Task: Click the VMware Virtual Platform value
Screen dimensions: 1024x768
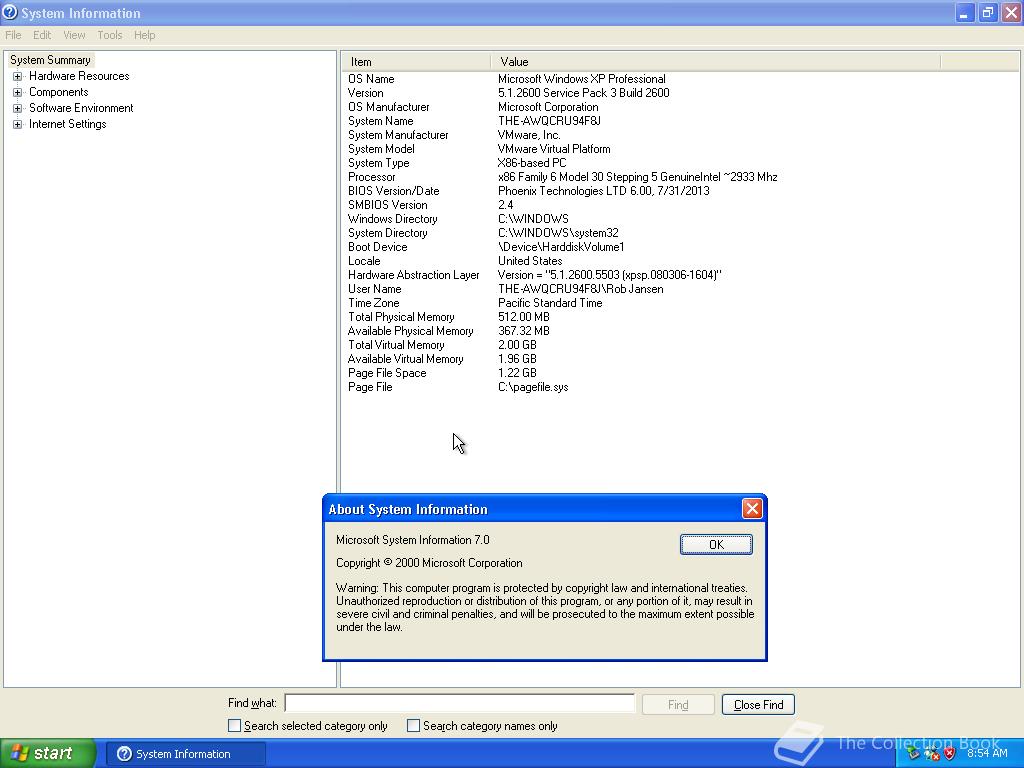Action: (554, 149)
